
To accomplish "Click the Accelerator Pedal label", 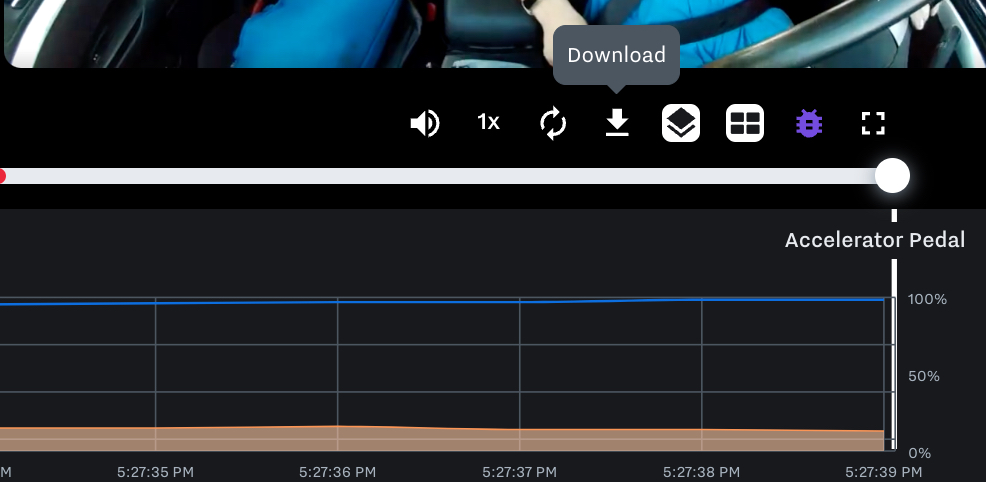I will (875, 240).
